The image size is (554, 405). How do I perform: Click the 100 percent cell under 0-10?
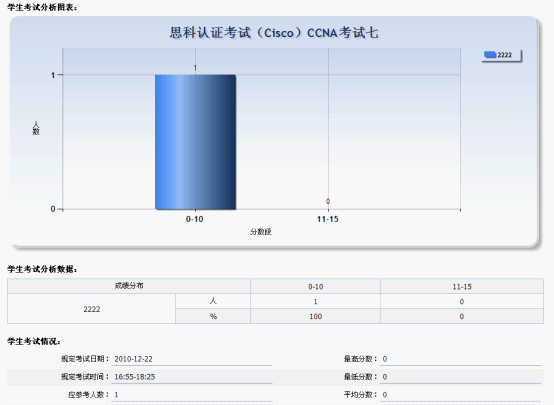coord(316,316)
